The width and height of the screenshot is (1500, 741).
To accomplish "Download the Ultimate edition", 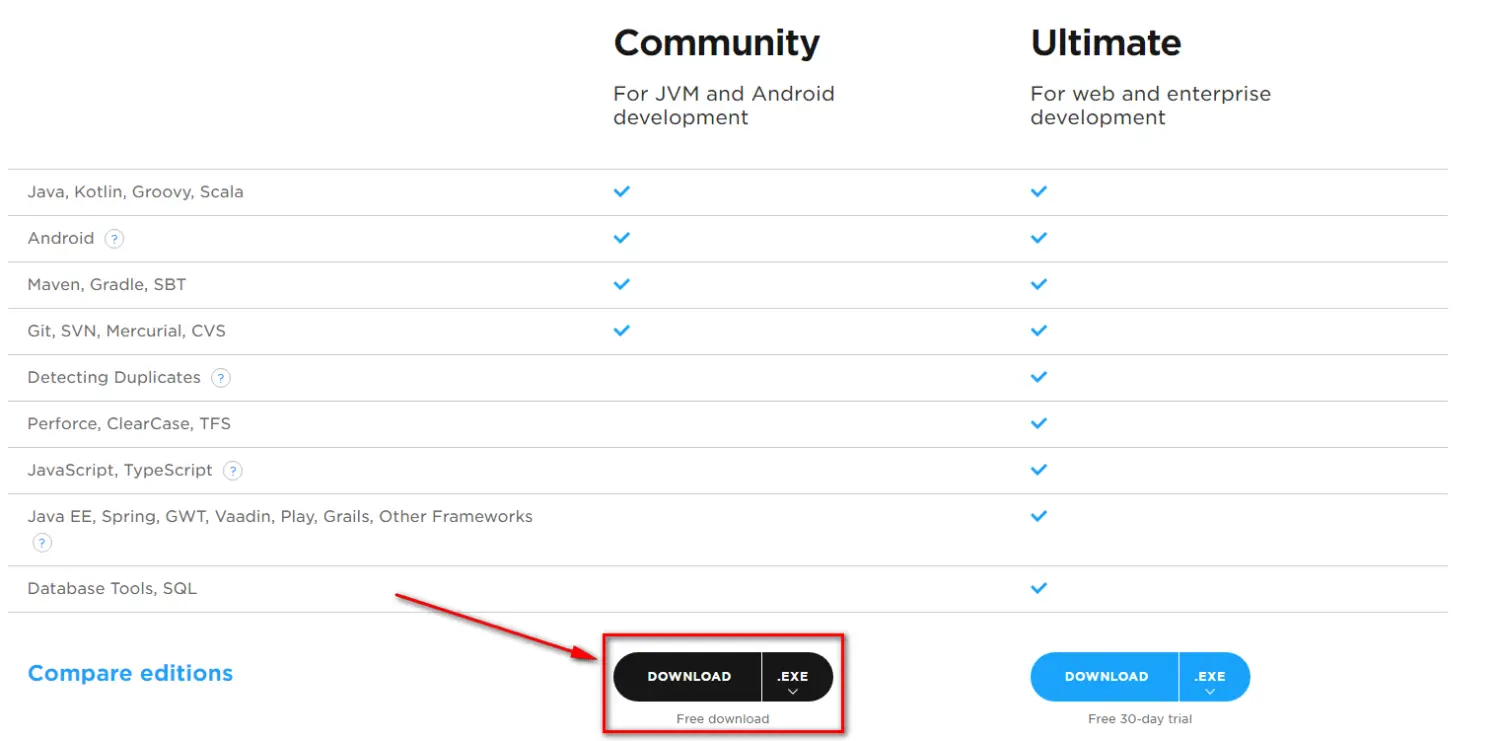I will [1105, 677].
